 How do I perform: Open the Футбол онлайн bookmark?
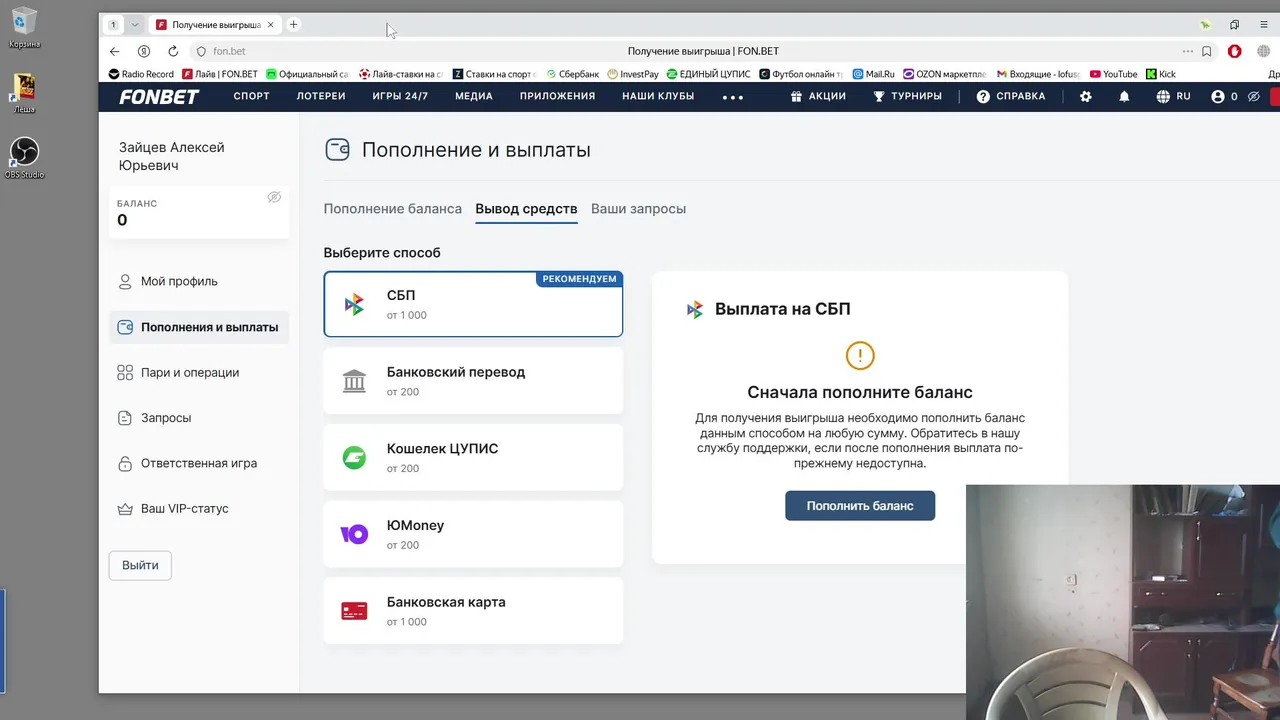pyautogui.click(x=801, y=74)
